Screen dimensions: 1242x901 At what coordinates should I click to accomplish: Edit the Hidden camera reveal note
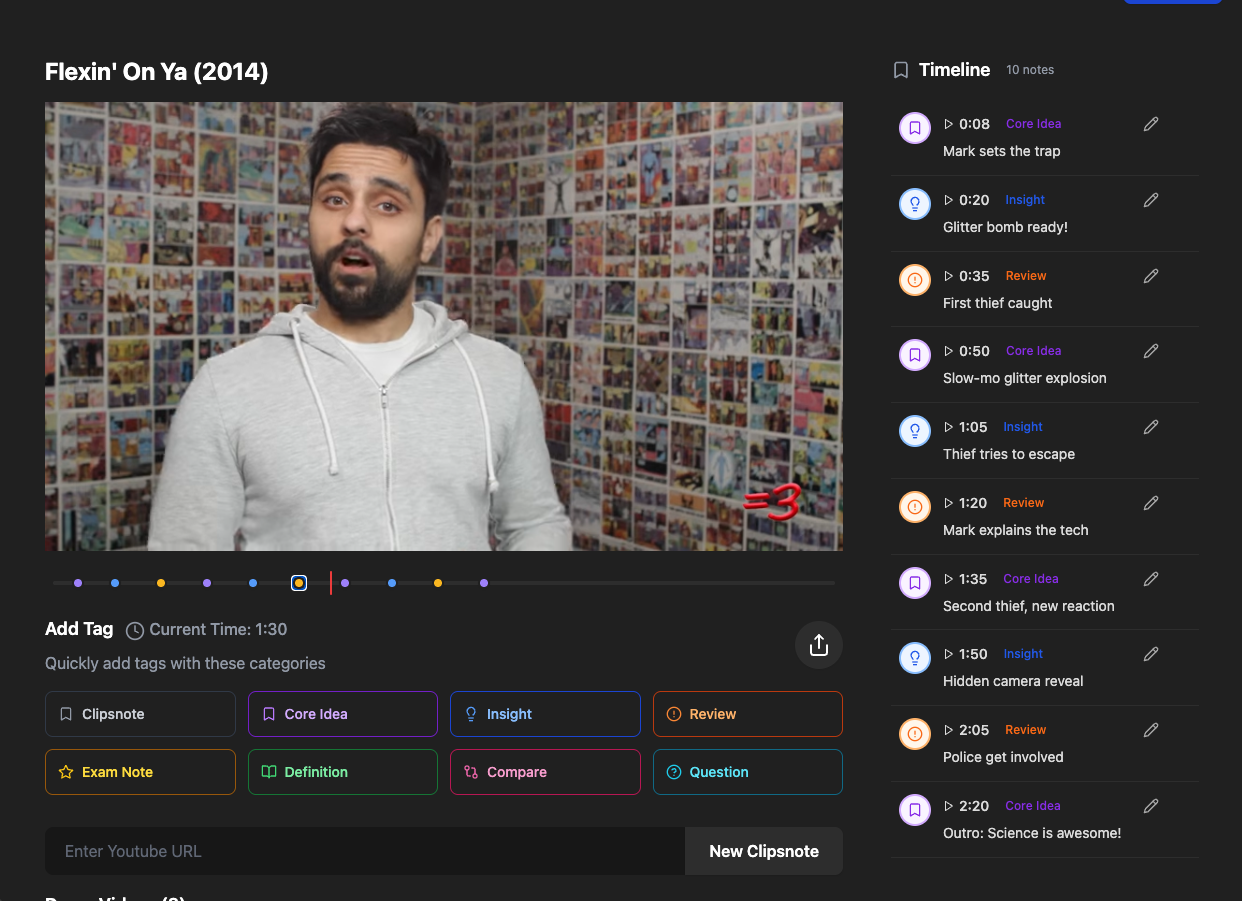1151,654
